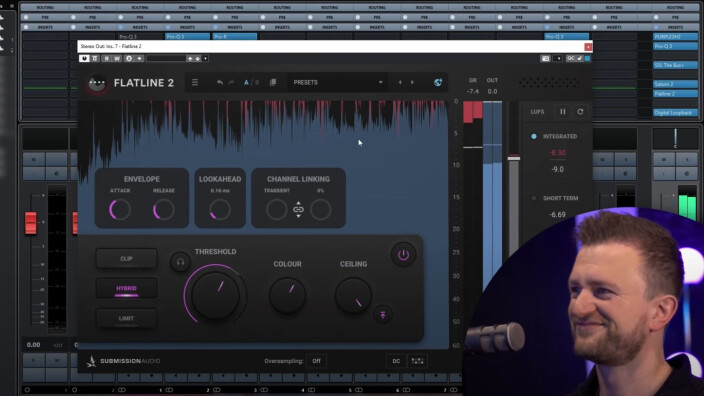Select LIMIT mode
Image resolution: width=704 pixels, height=396 pixels.
pos(127,318)
